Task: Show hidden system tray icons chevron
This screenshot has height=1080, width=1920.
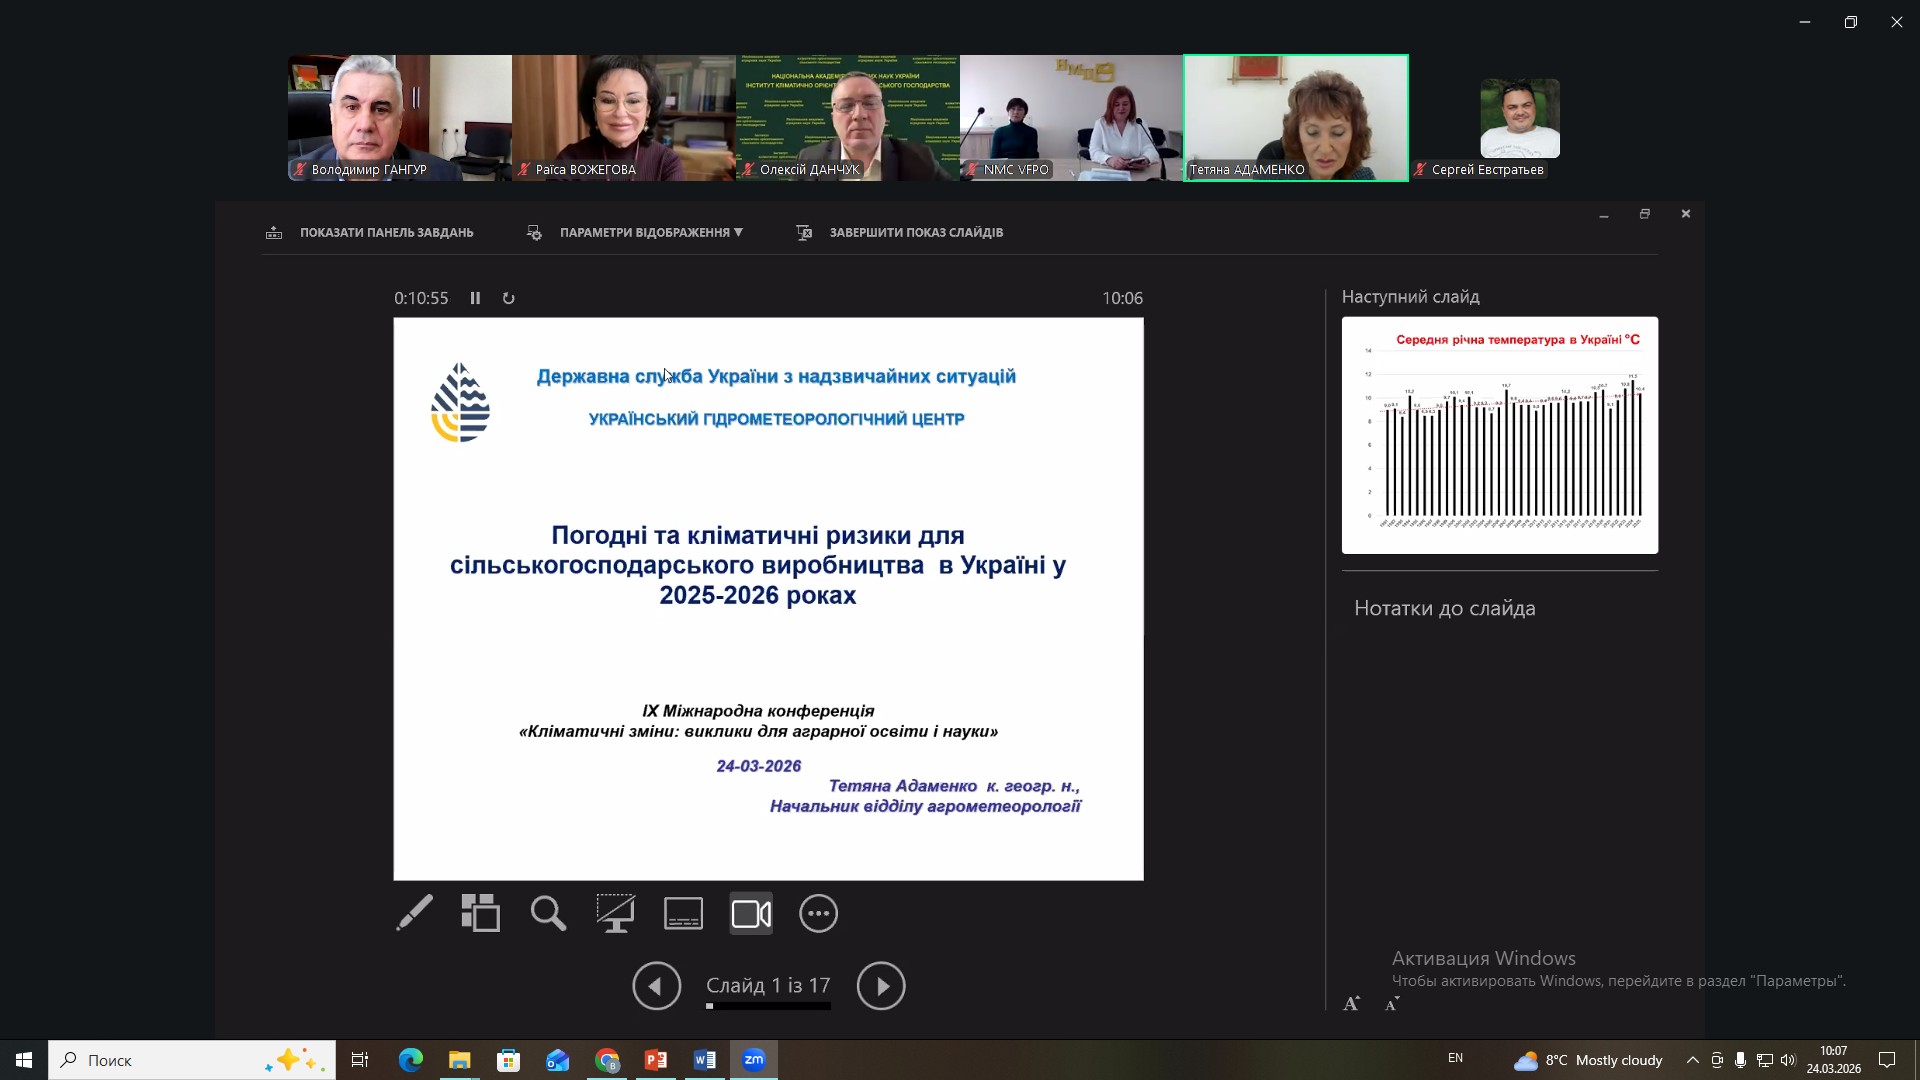Action: pos(1692,1060)
